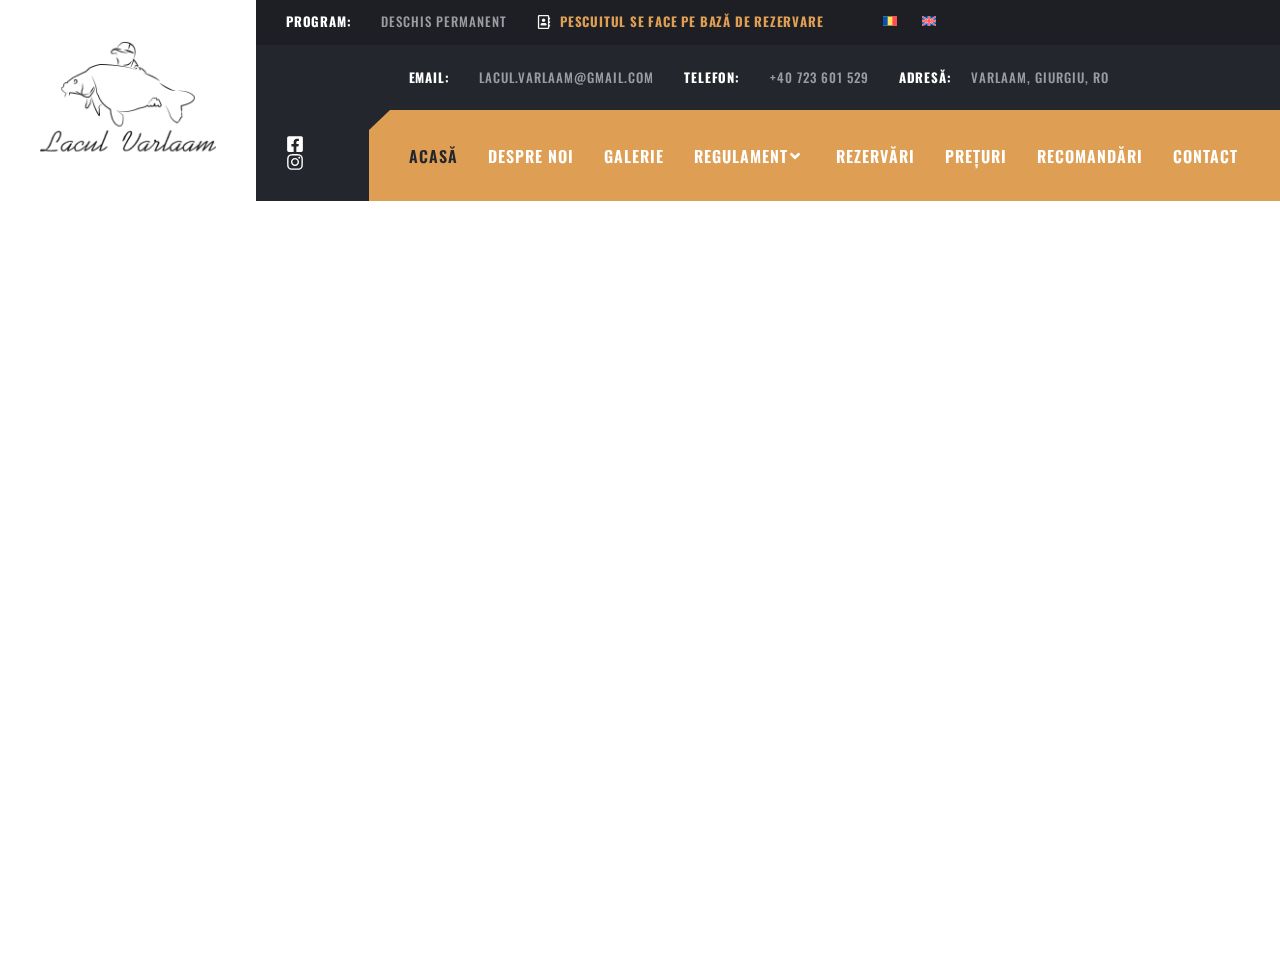The image size is (1280, 960).
Task: Switch language with the Romanian flag
Action: [x=890, y=21]
